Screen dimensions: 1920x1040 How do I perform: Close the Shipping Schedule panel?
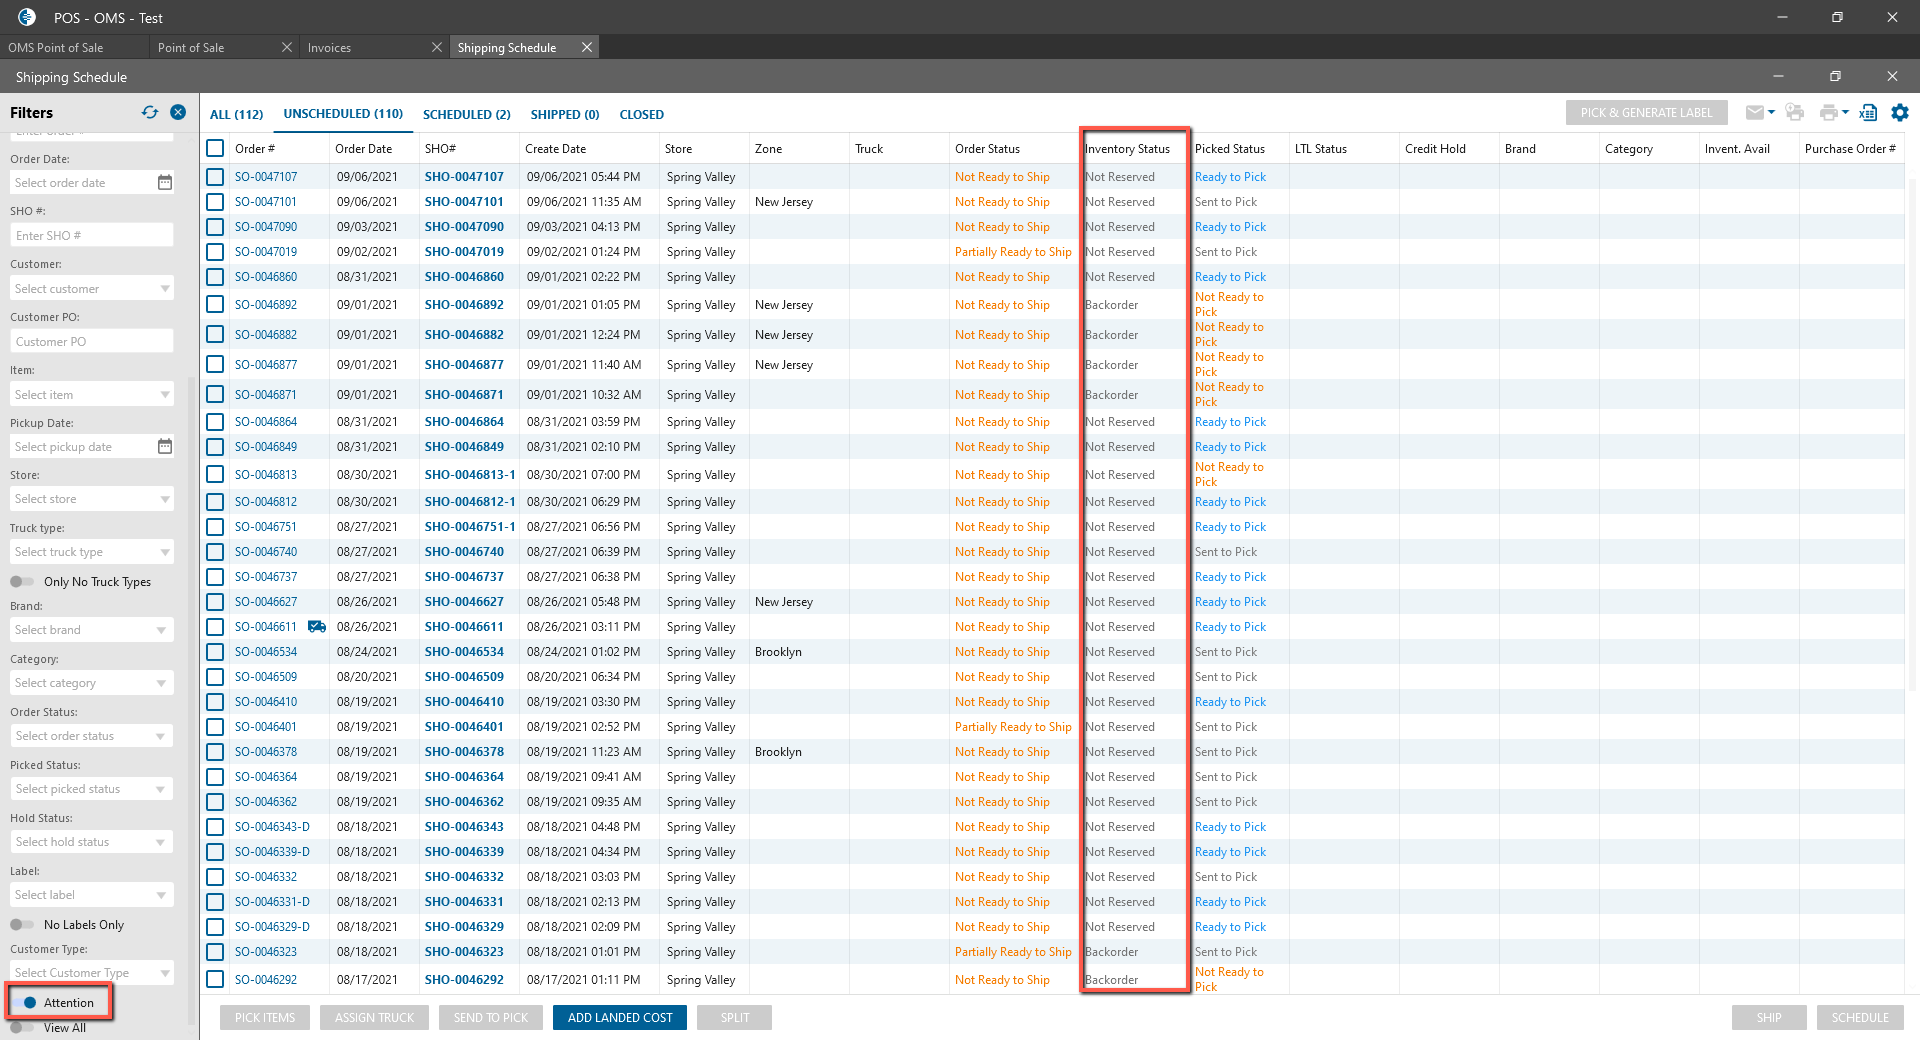click(1892, 76)
